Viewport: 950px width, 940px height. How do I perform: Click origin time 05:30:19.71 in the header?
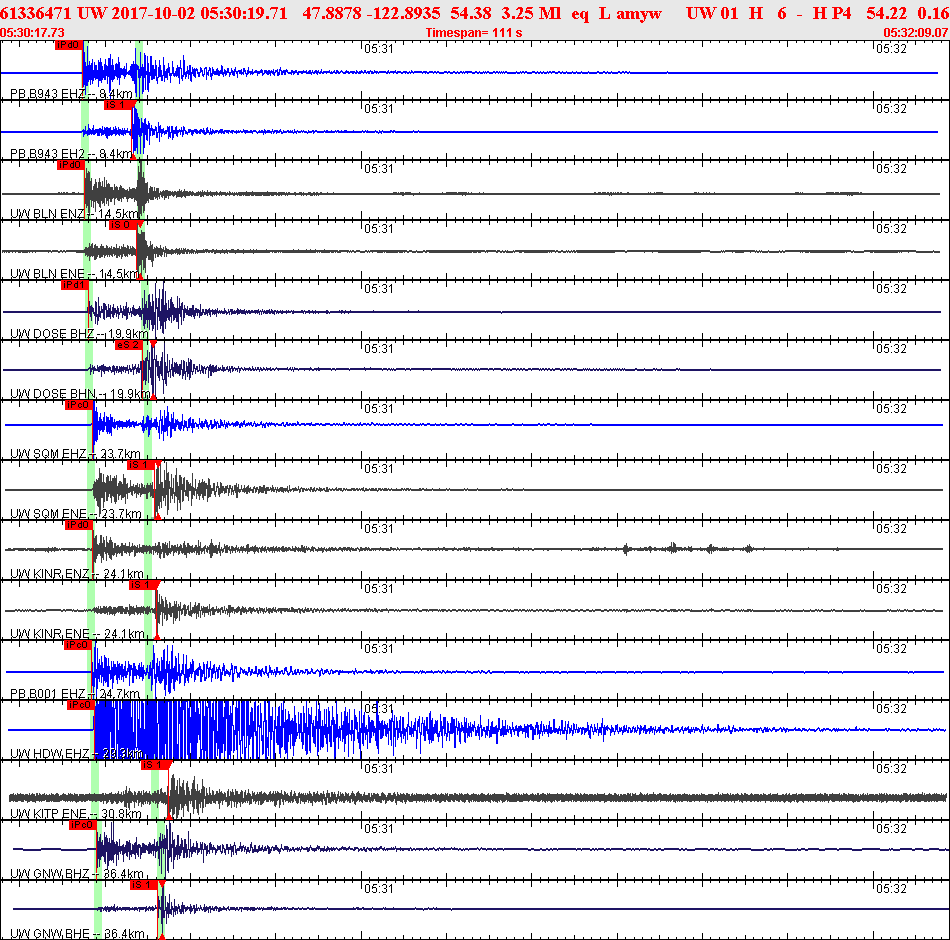(x=244, y=13)
